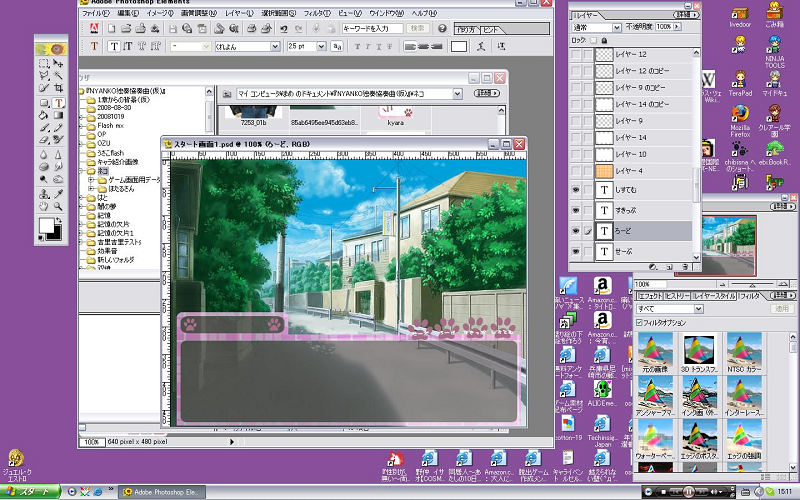The image size is (800, 500).
Task: Select the Zoom magnifier tool
Action: point(58,207)
